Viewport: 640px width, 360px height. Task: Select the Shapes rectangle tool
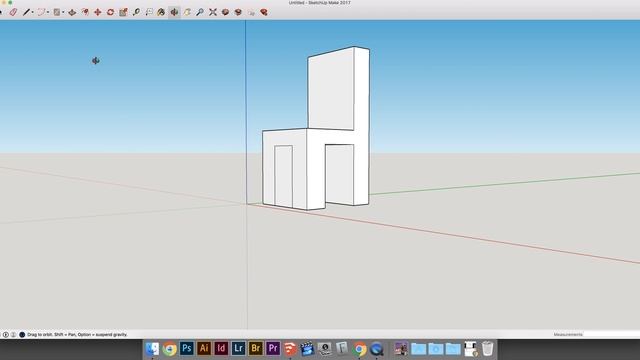click(x=57, y=12)
